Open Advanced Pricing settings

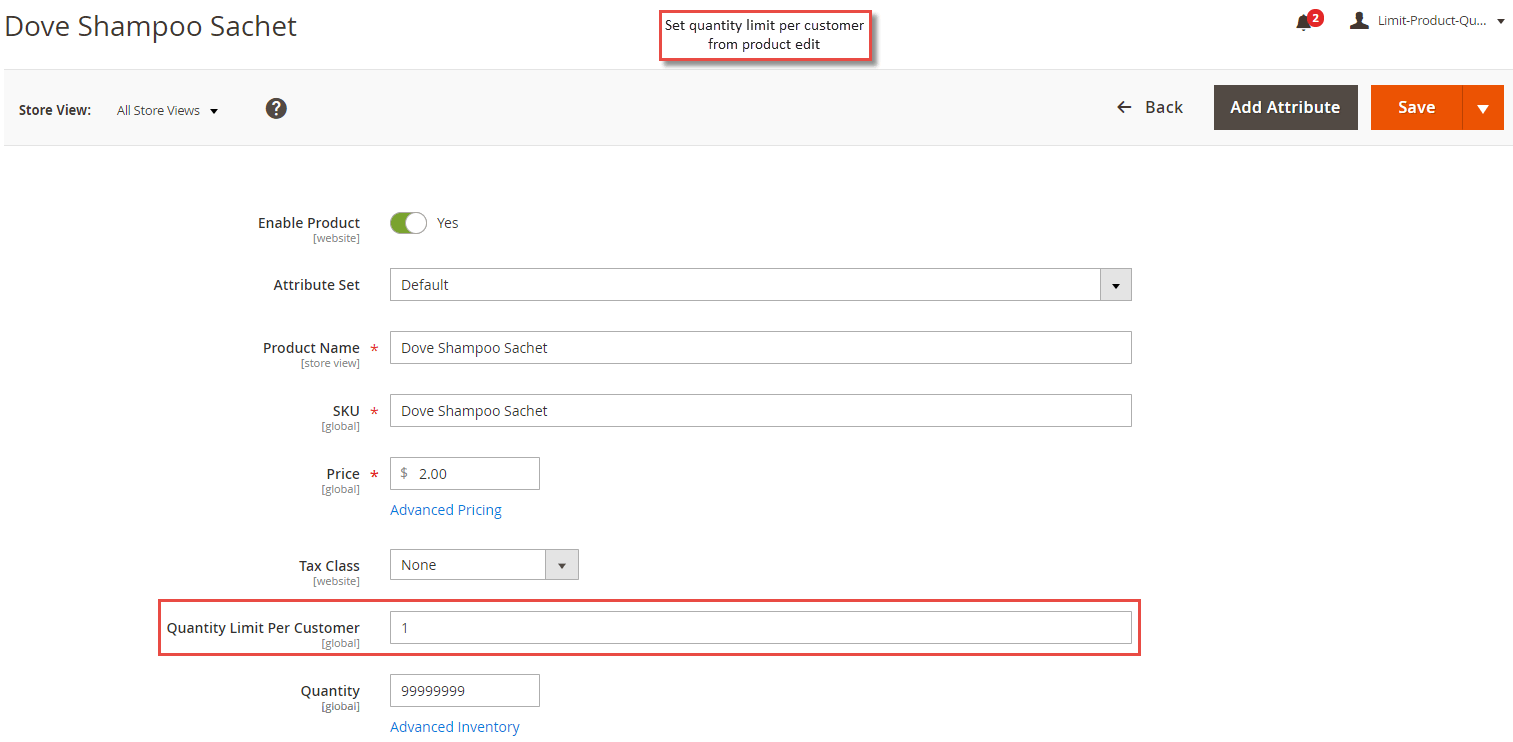click(445, 509)
